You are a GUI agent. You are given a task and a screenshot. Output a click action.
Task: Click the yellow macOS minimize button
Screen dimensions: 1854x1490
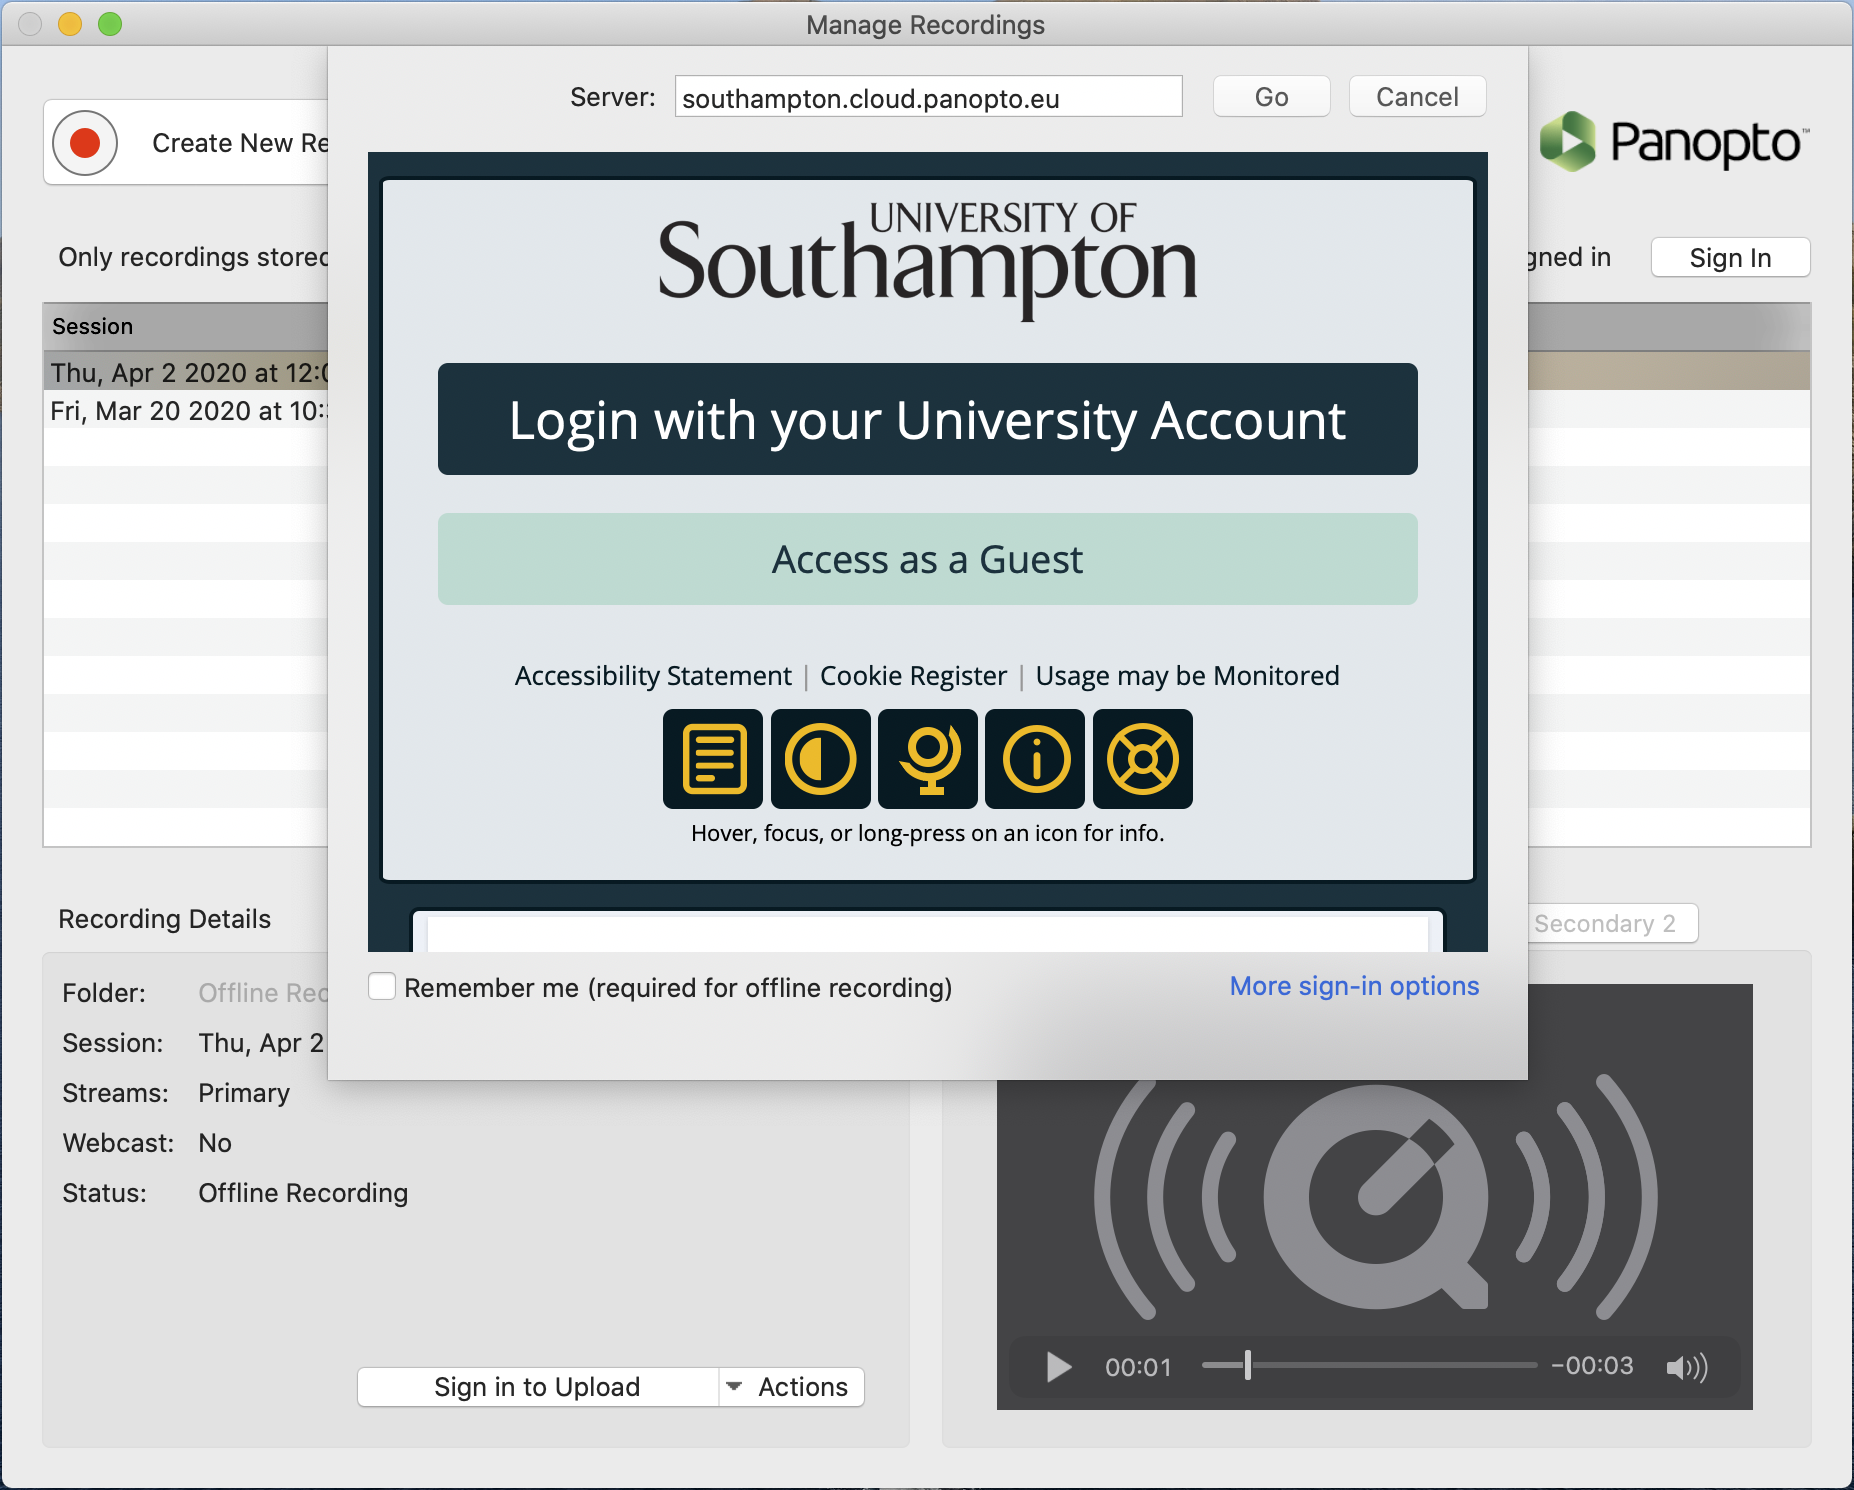tap(70, 24)
